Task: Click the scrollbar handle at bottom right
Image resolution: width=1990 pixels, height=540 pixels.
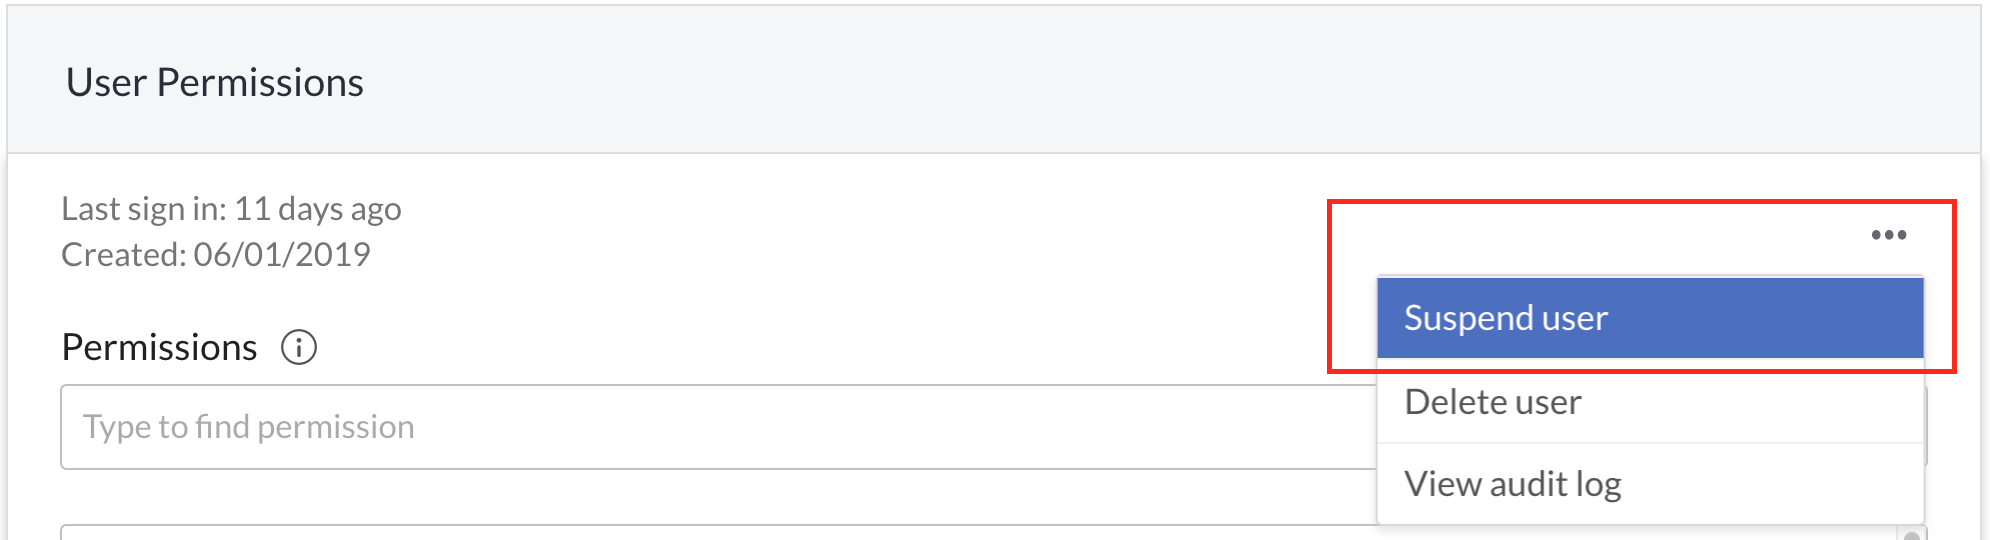Action: click(x=1912, y=535)
